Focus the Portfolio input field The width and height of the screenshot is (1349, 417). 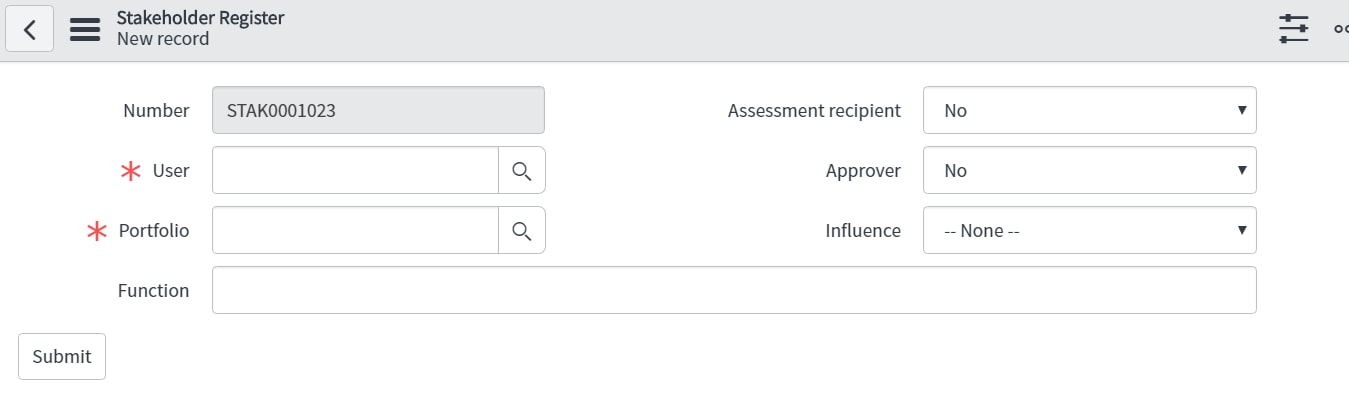(x=355, y=231)
